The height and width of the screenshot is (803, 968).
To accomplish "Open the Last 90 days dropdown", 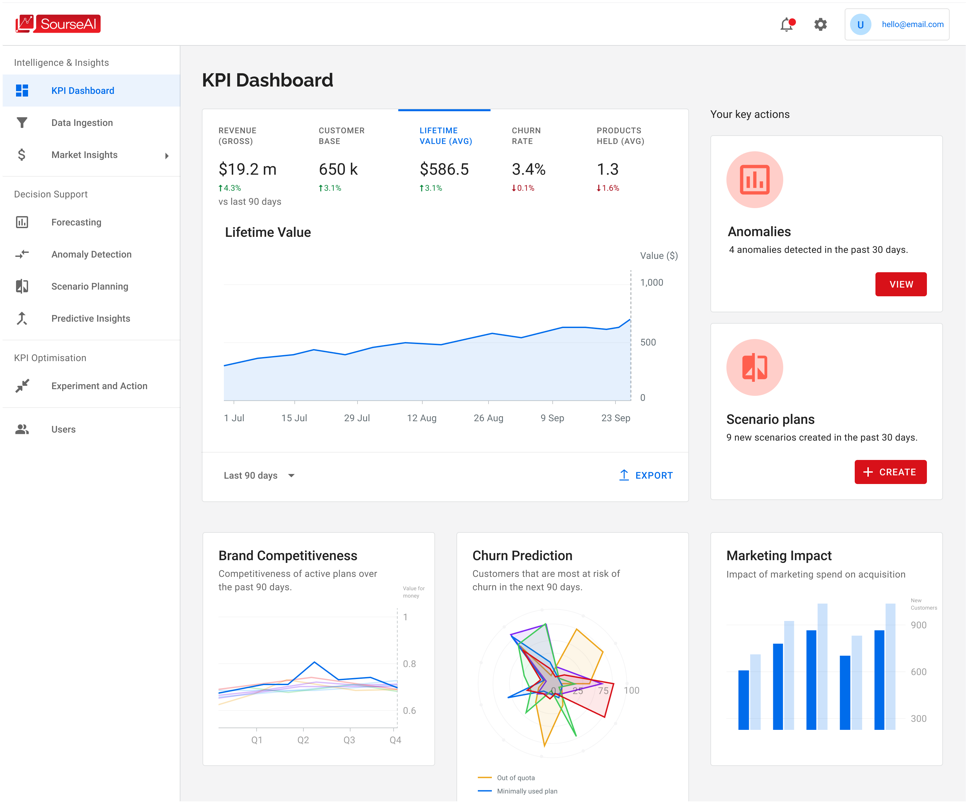I will point(259,476).
